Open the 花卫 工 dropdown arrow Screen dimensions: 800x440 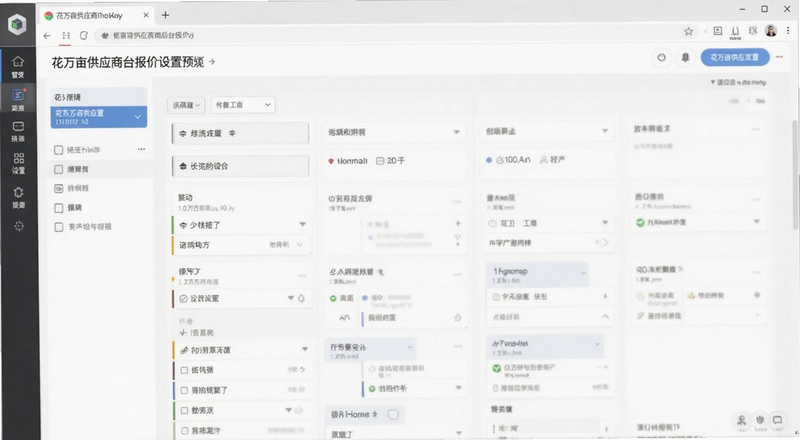point(605,223)
